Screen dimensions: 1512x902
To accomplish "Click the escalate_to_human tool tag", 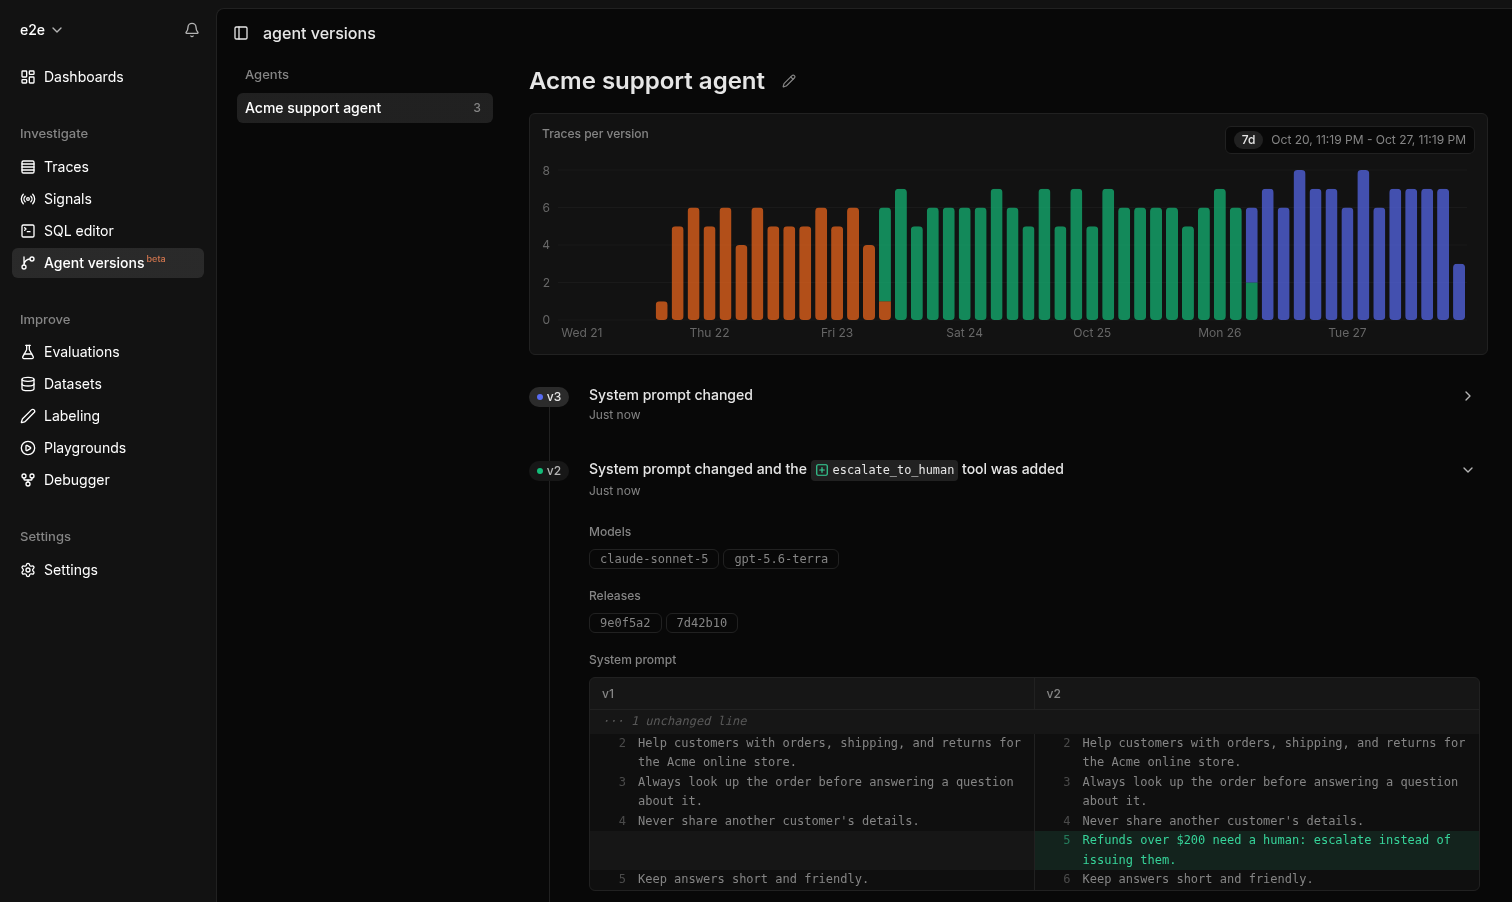I will tap(885, 470).
